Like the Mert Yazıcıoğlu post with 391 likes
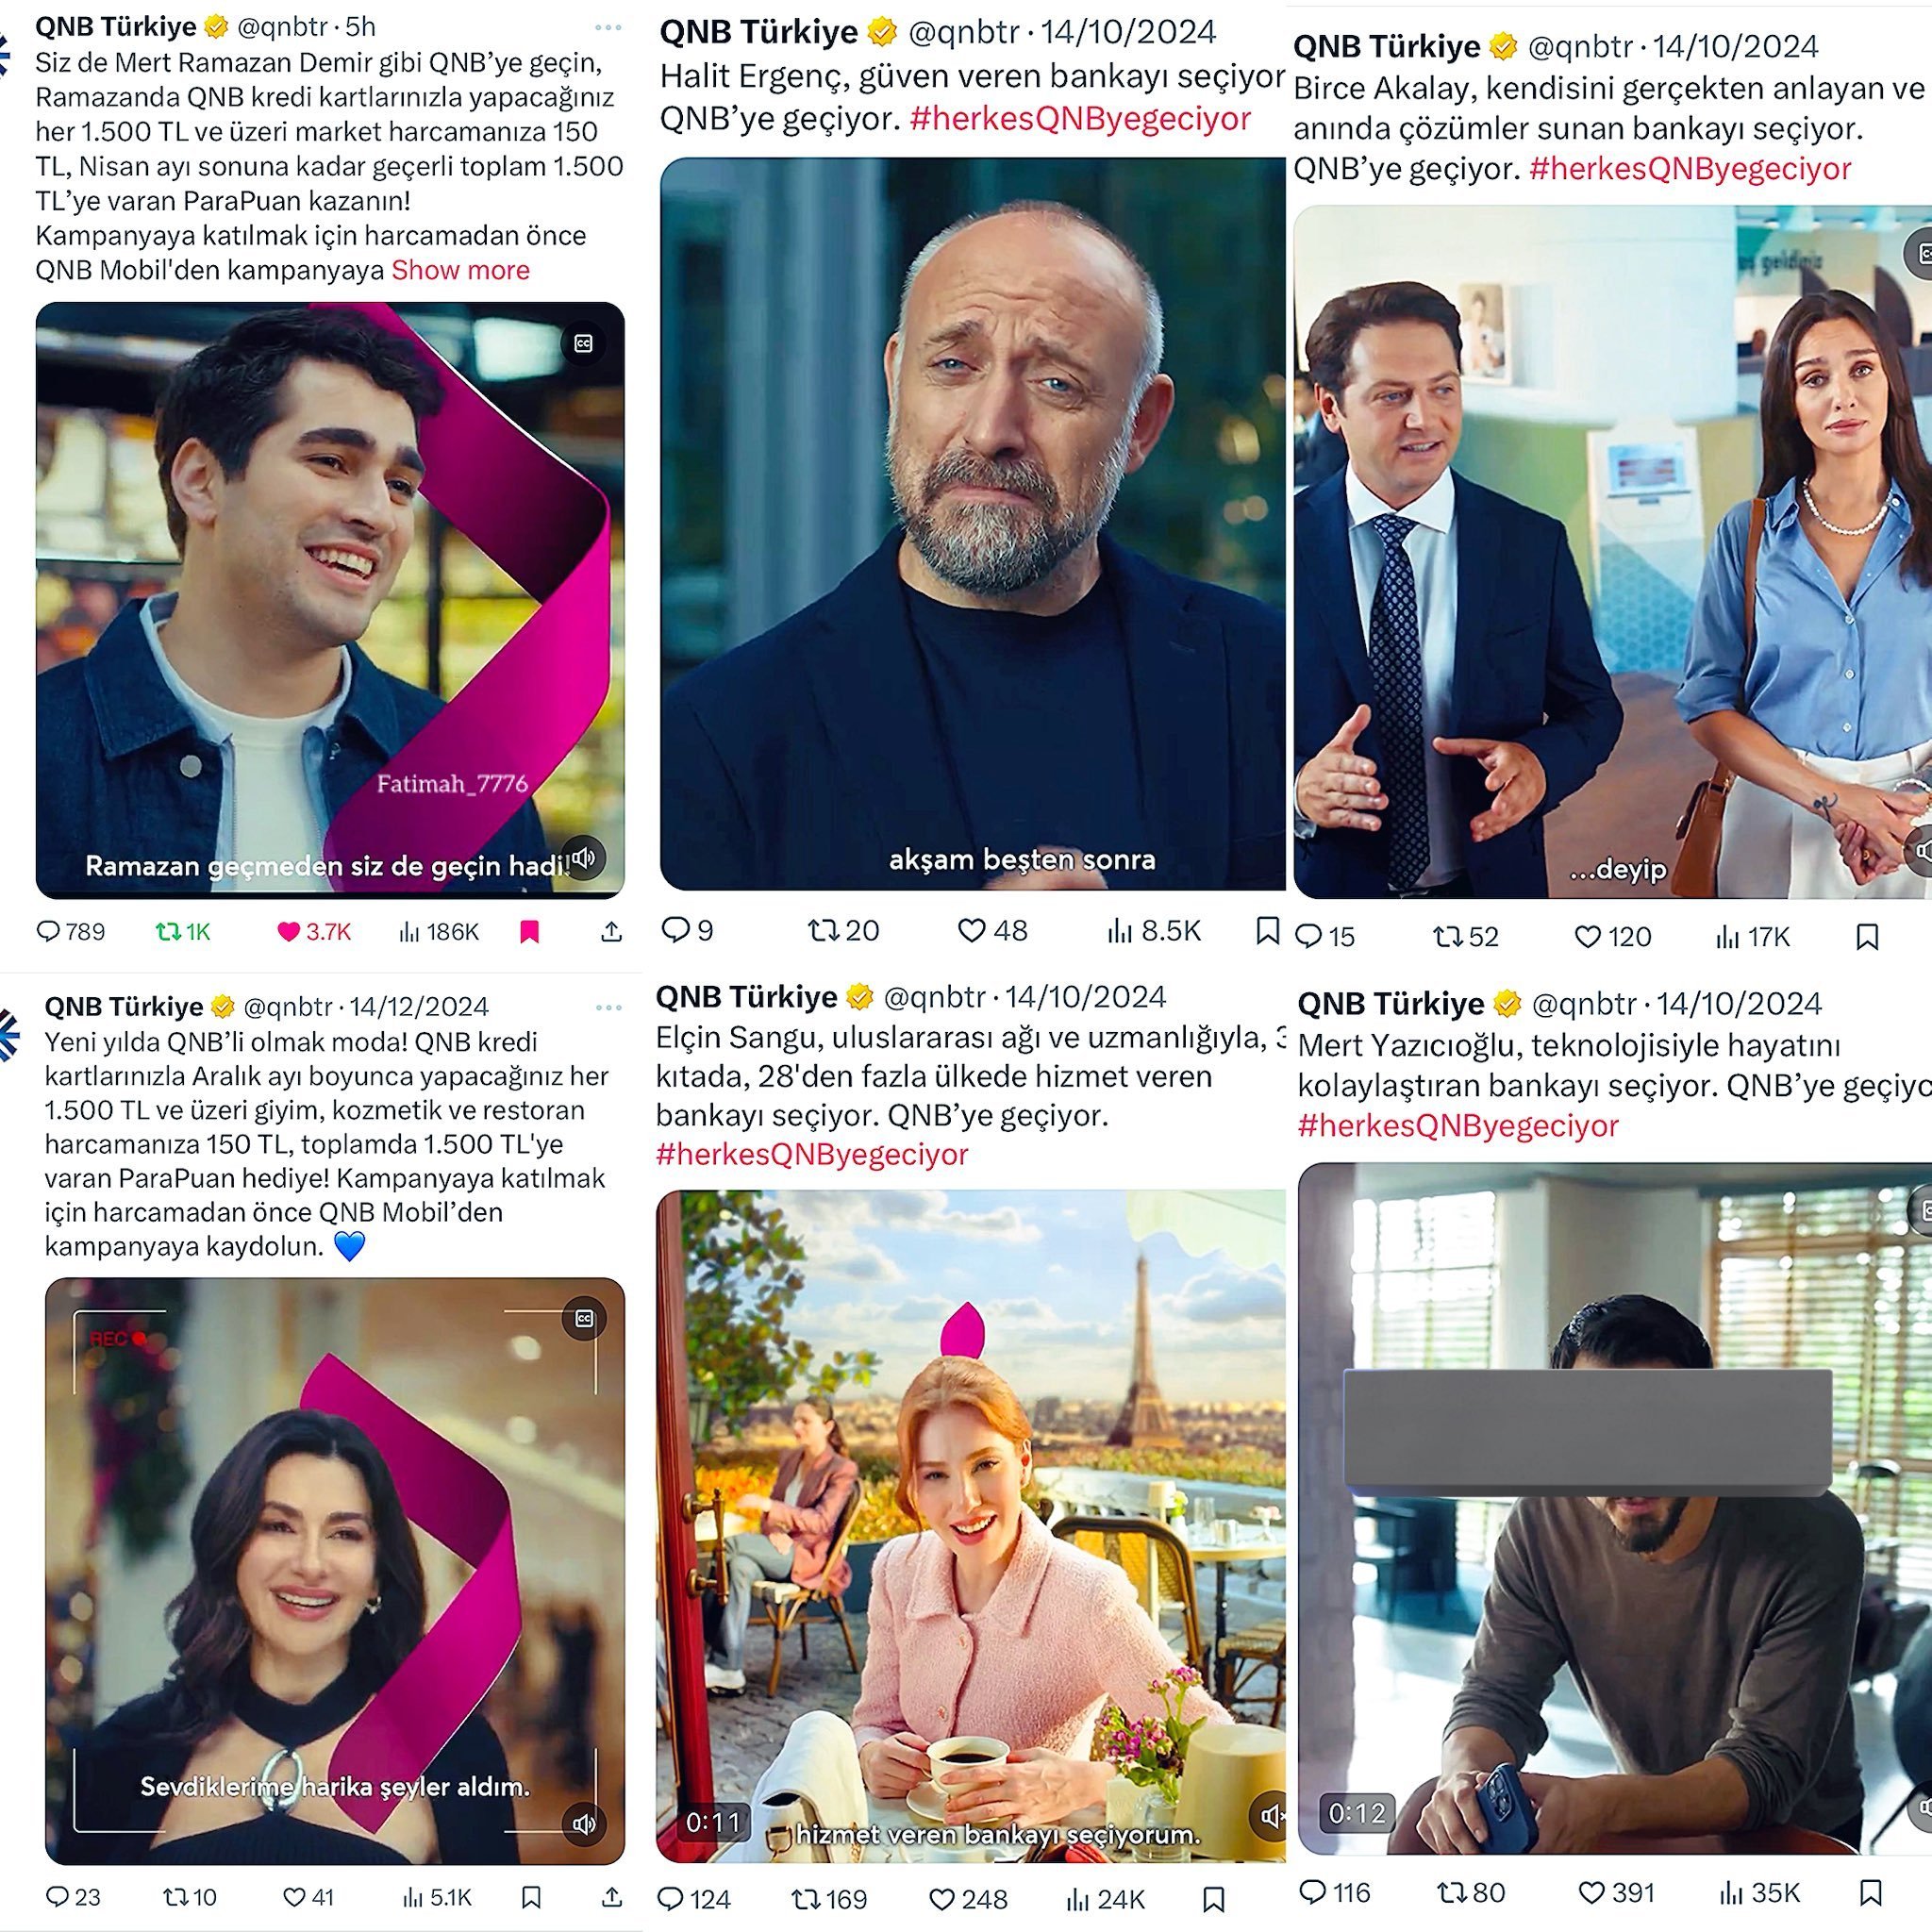Screen dimensions: 1932x1932 [1592, 1892]
